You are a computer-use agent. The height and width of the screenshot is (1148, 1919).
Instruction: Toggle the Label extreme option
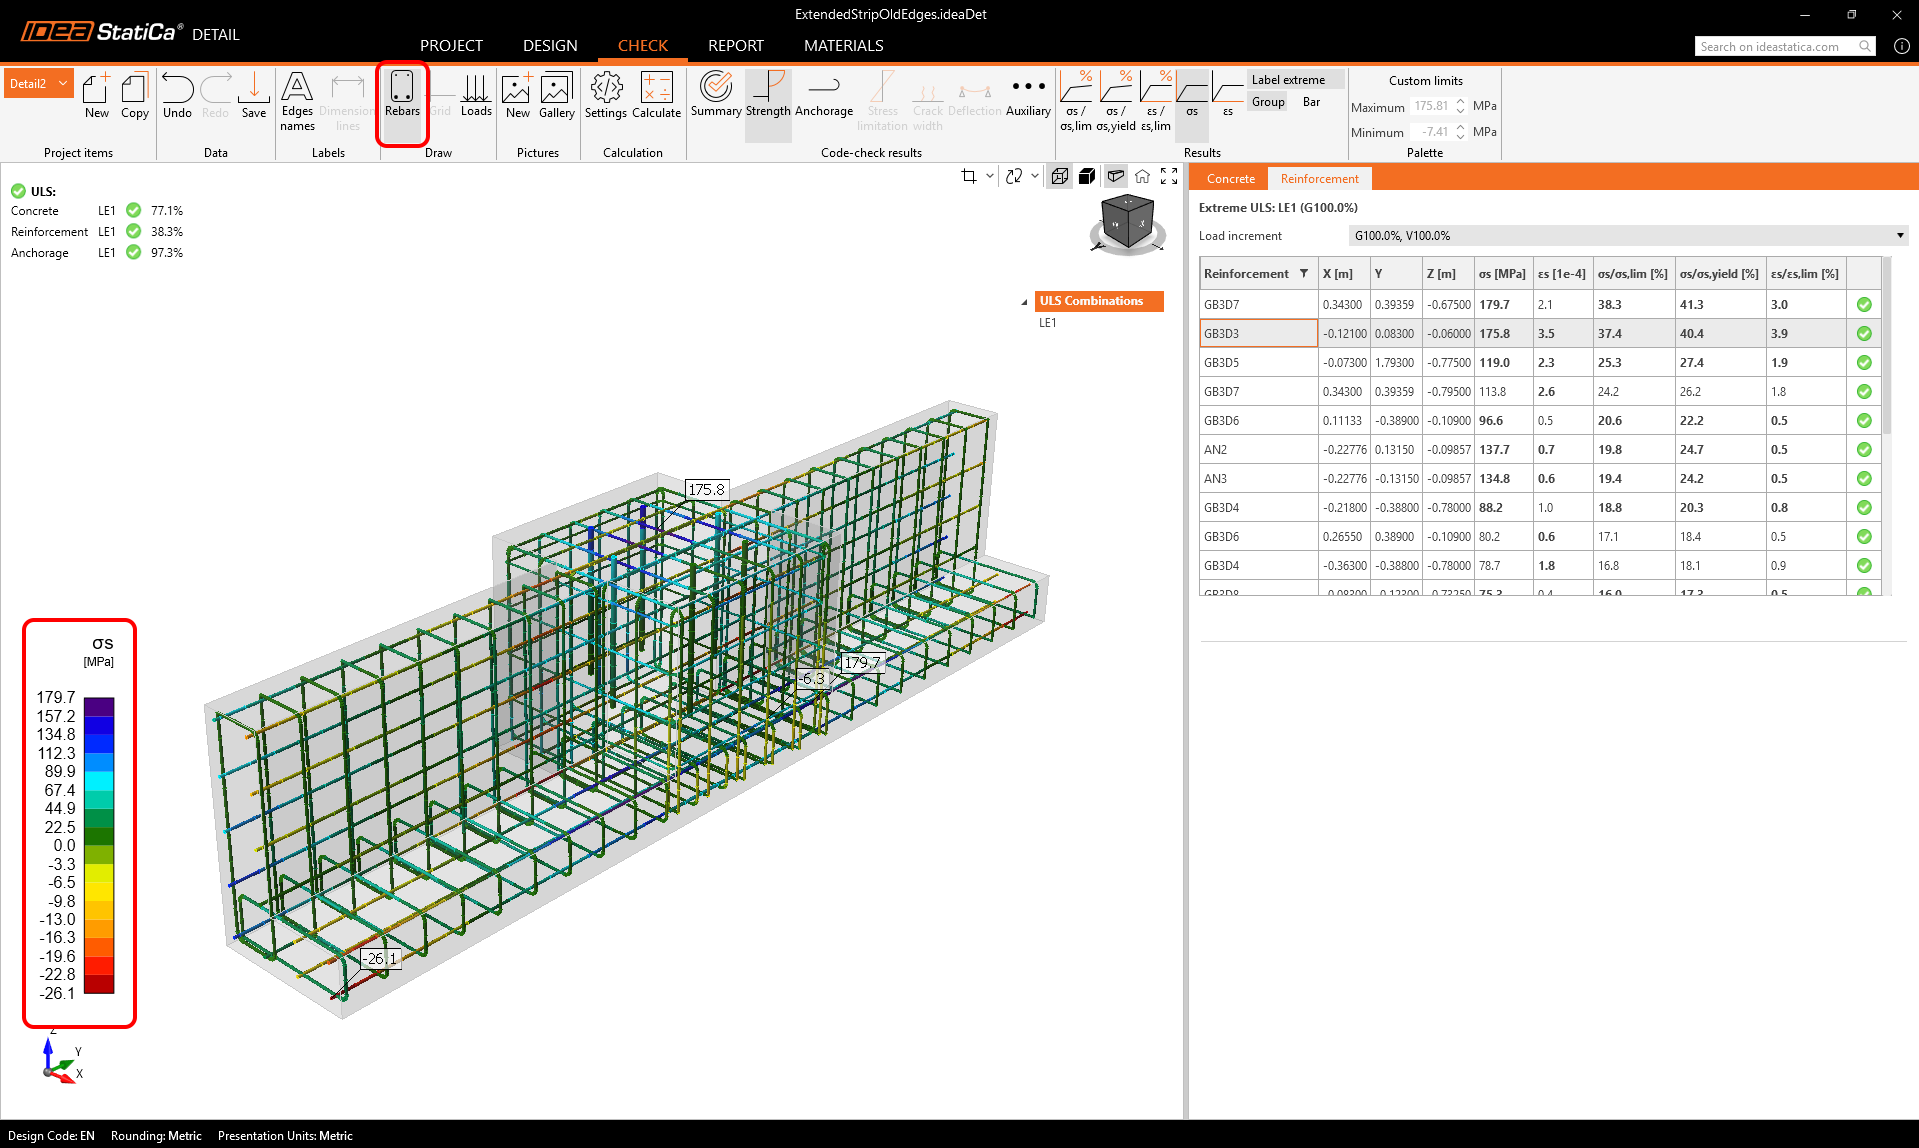pyautogui.click(x=1288, y=80)
